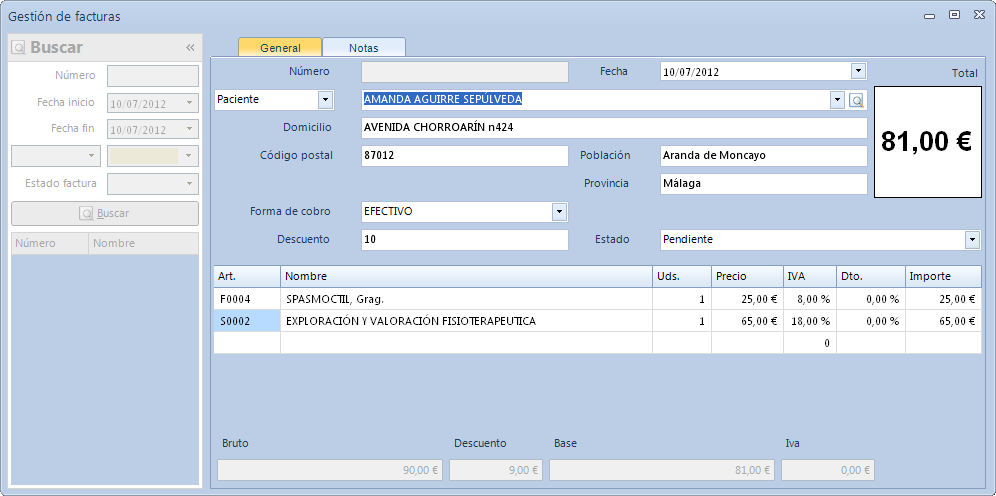The height and width of the screenshot is (496, 996).
Task: Click the Código postal field 87012
Action: click(464, 156)
